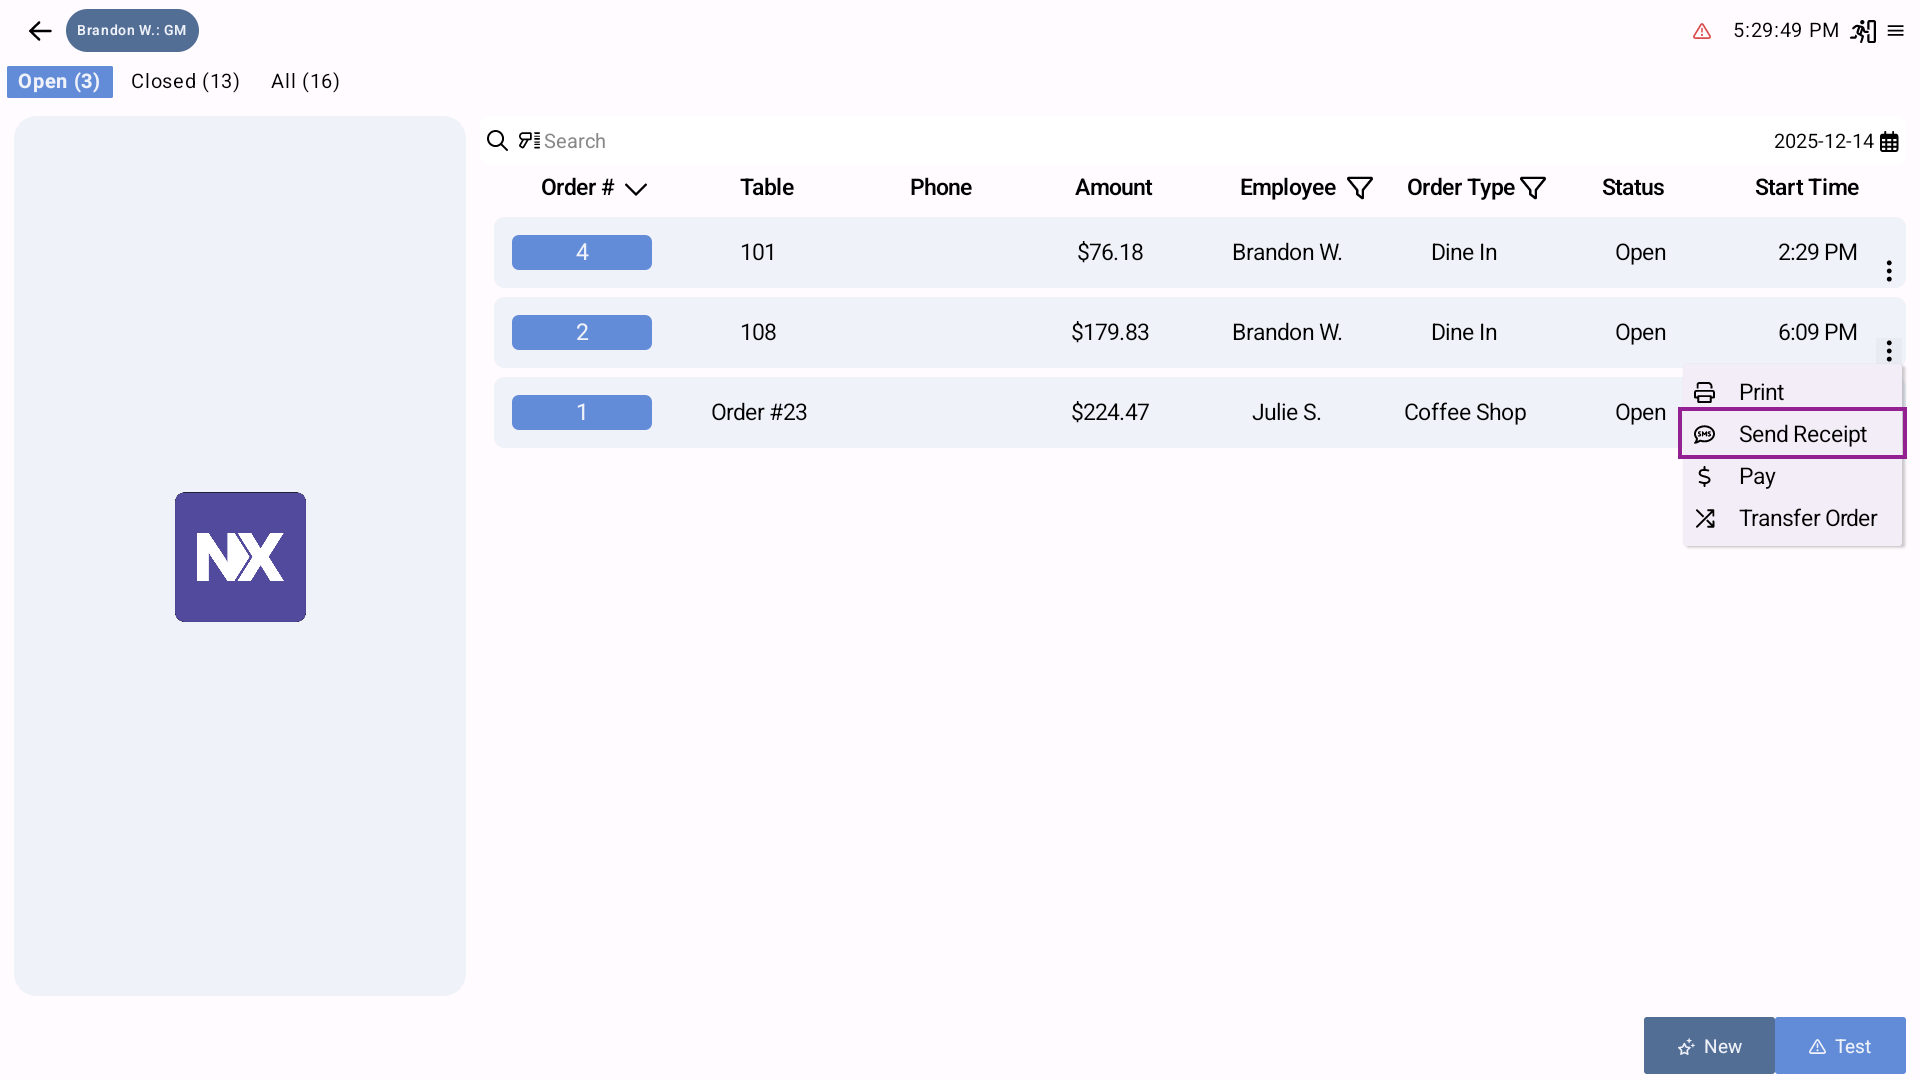Click the Test button
The height and width of the screenshot is (1080, 1920).
[x=1840, y=1046]
